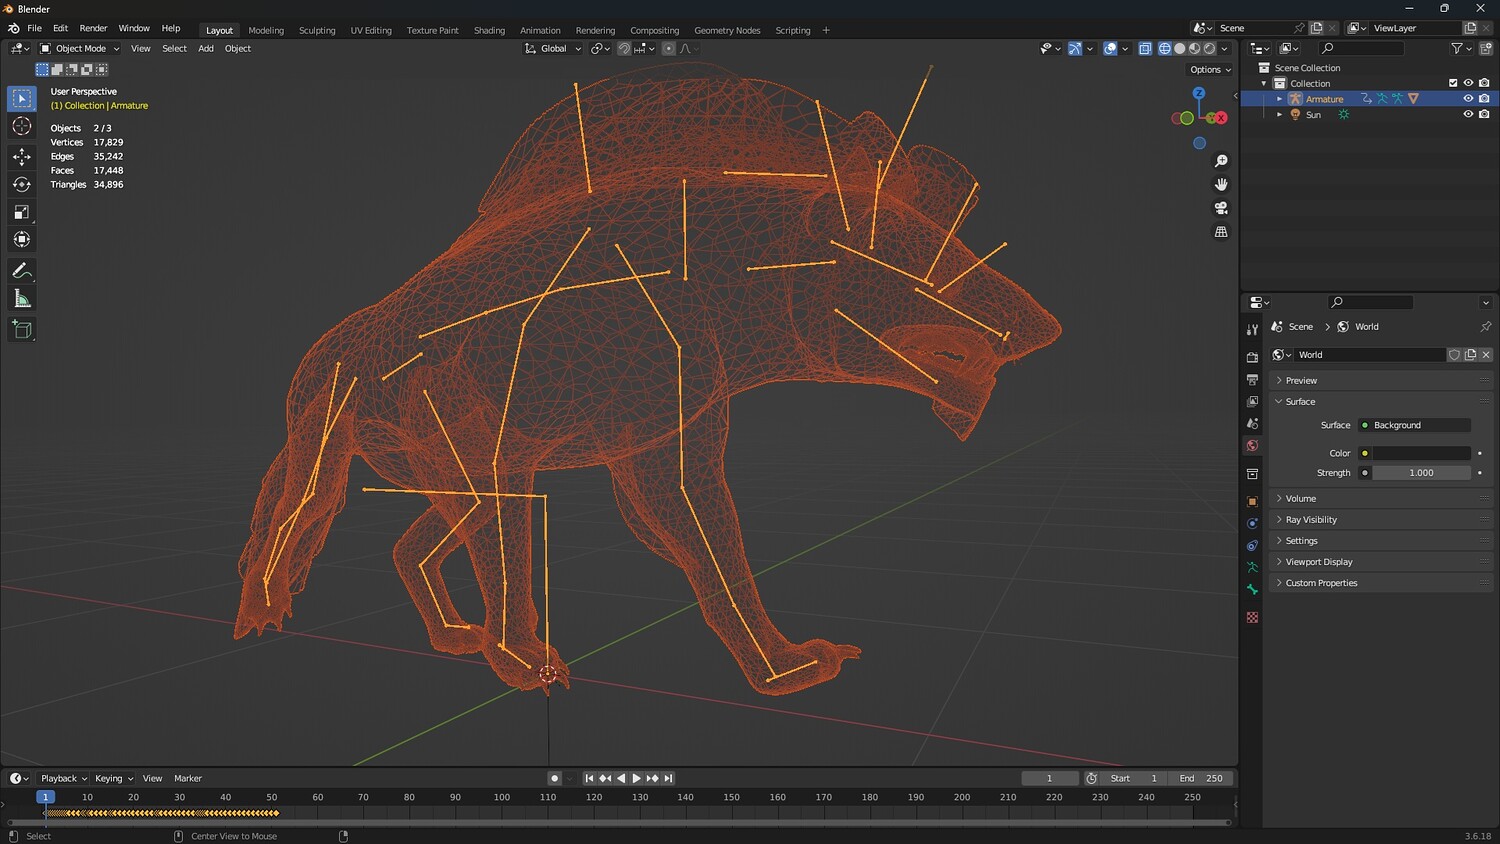Select the Select Box tool

(x=22, y=98)
